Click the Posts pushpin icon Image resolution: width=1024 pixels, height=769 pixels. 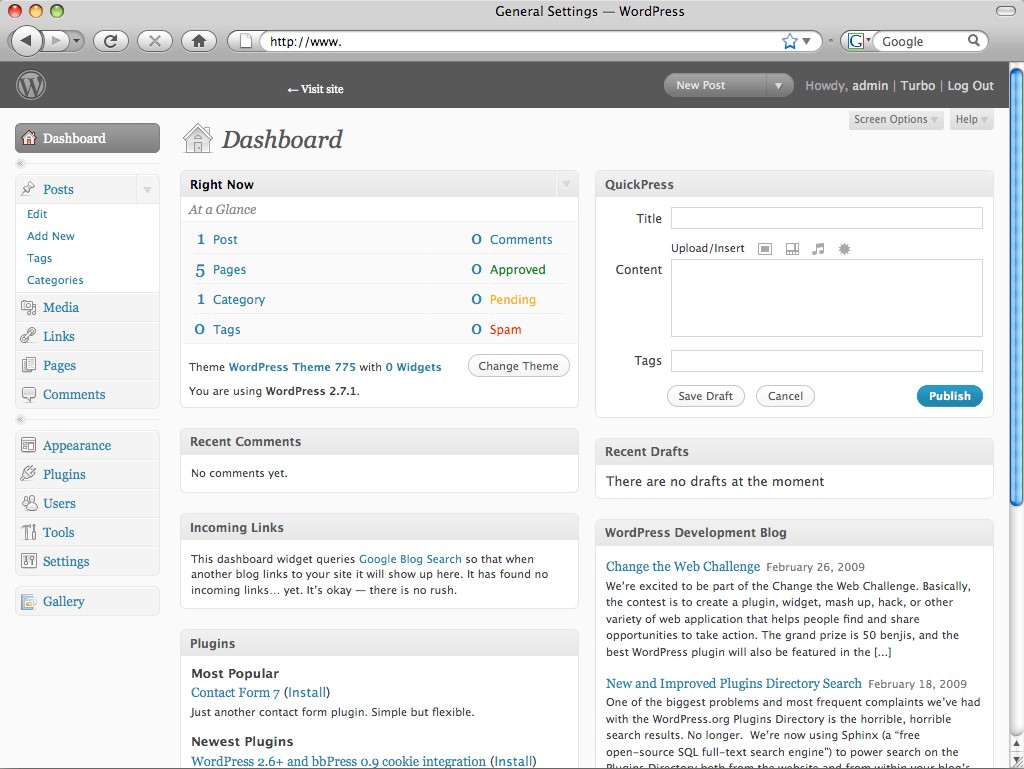pos(28,189)
